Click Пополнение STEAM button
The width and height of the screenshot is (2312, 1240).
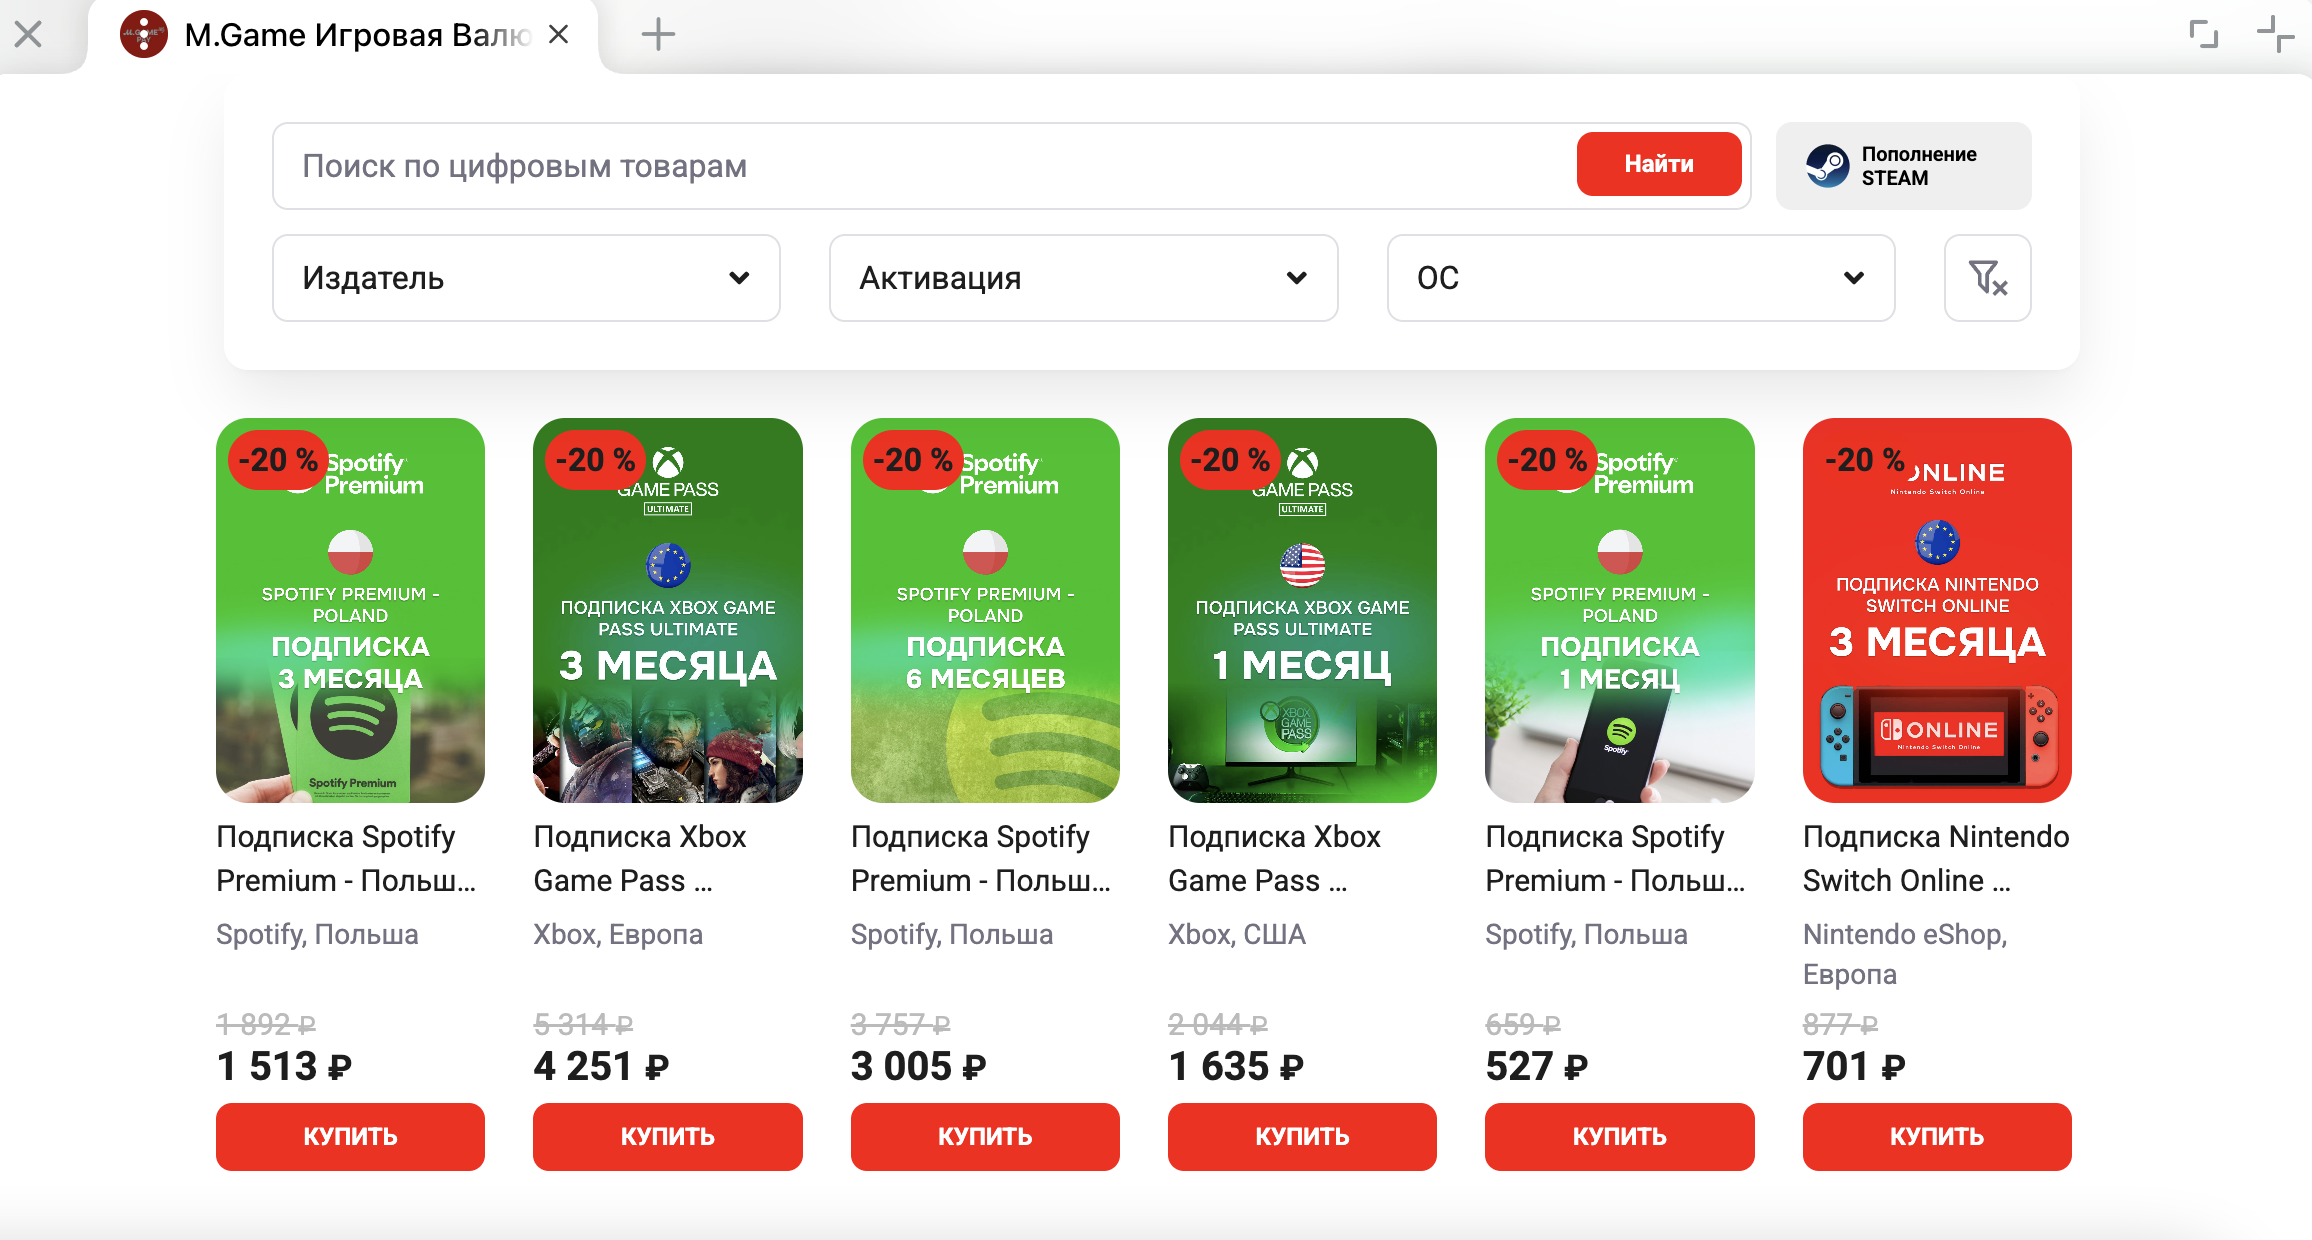[1903, 166]
